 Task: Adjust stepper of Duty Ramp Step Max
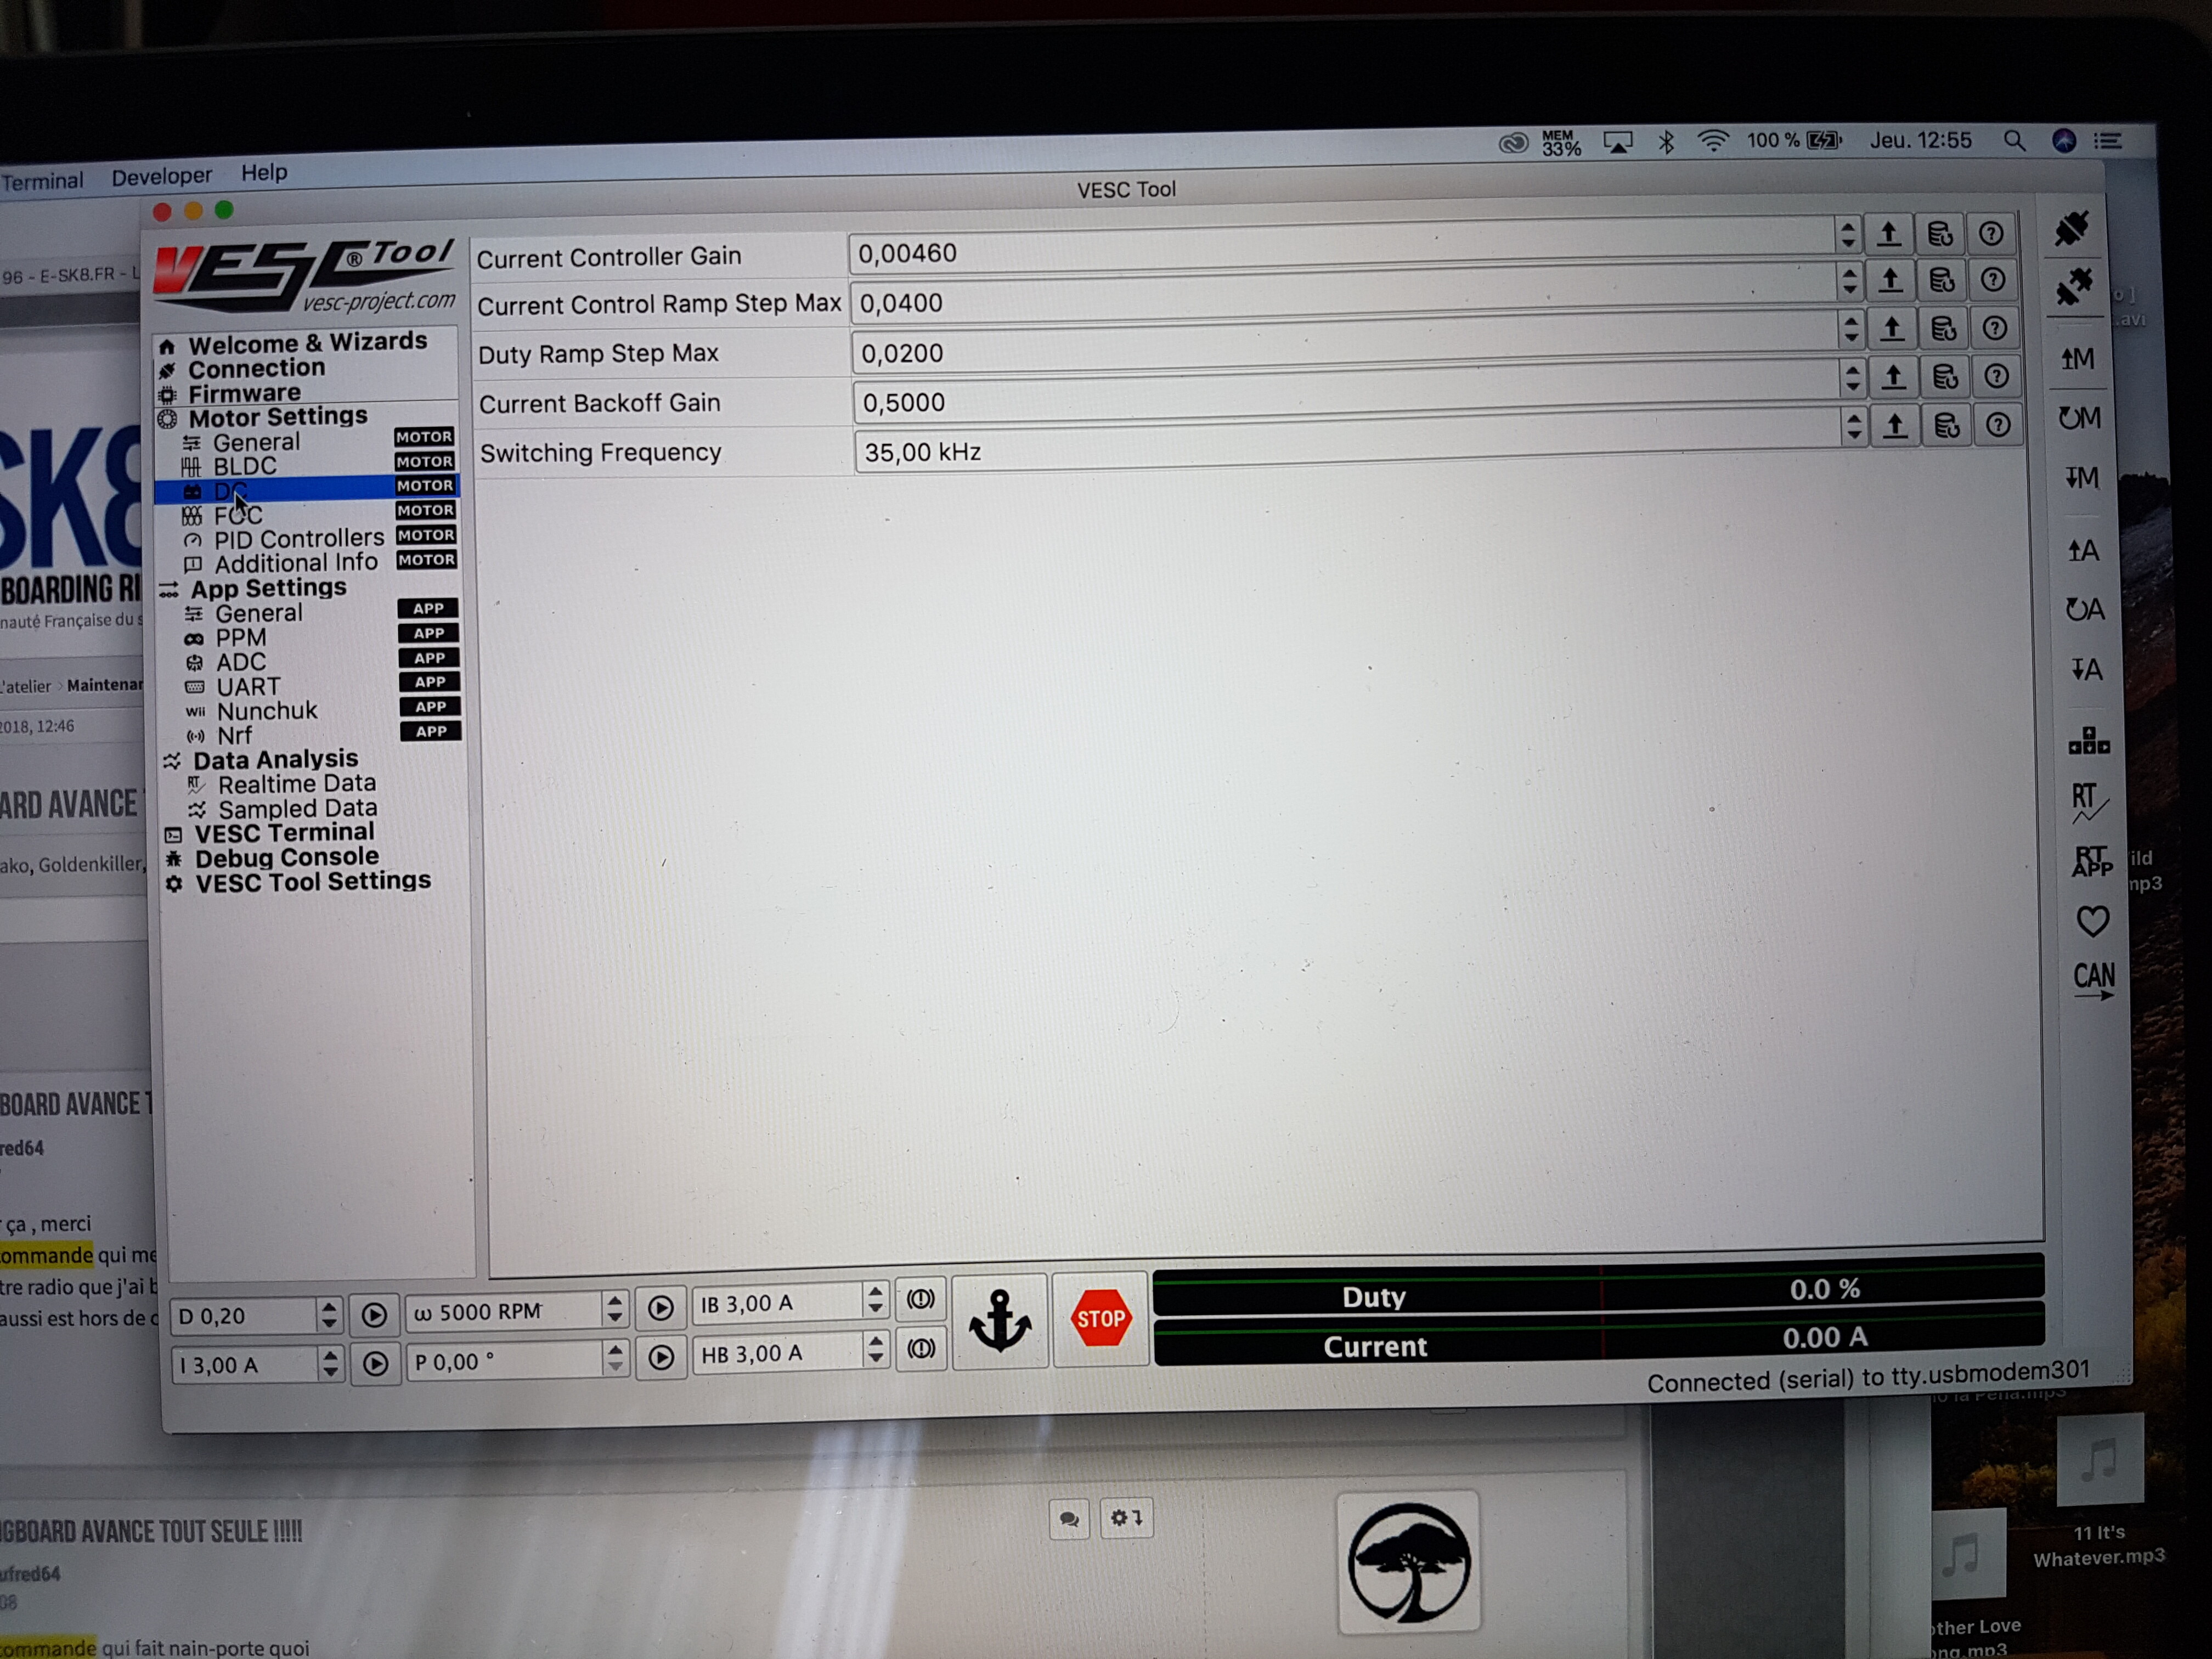tap(1851, 329)
